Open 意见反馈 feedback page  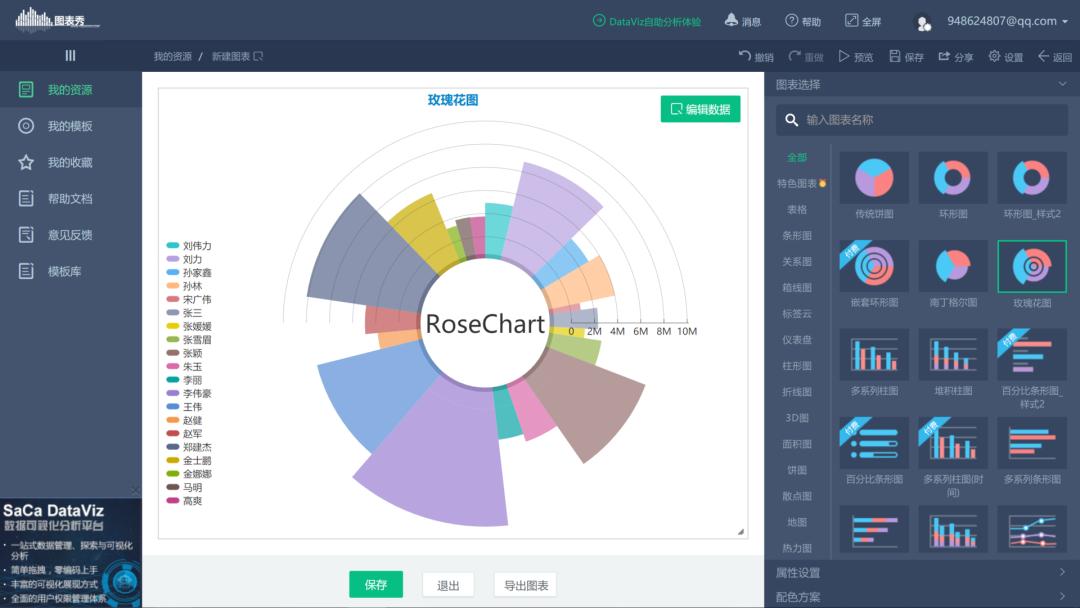click(x=70, y=235)
